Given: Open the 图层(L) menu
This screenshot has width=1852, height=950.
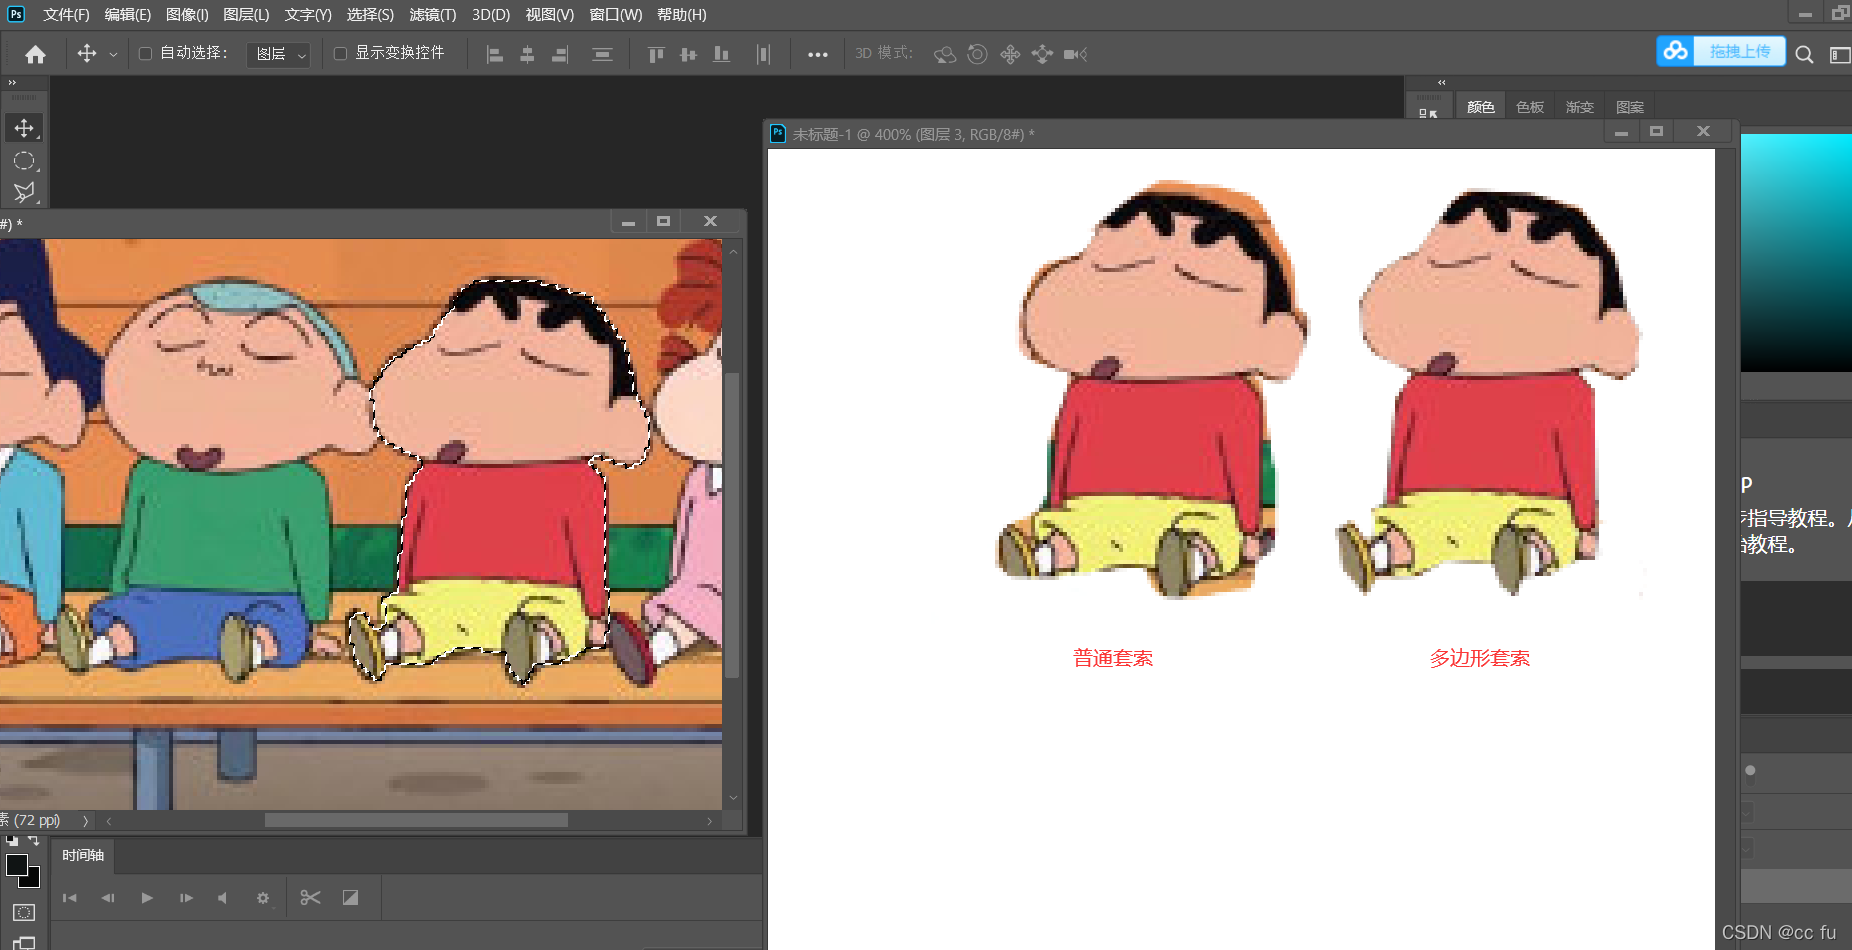Looking at the screenshot, I should coord(246,15).
